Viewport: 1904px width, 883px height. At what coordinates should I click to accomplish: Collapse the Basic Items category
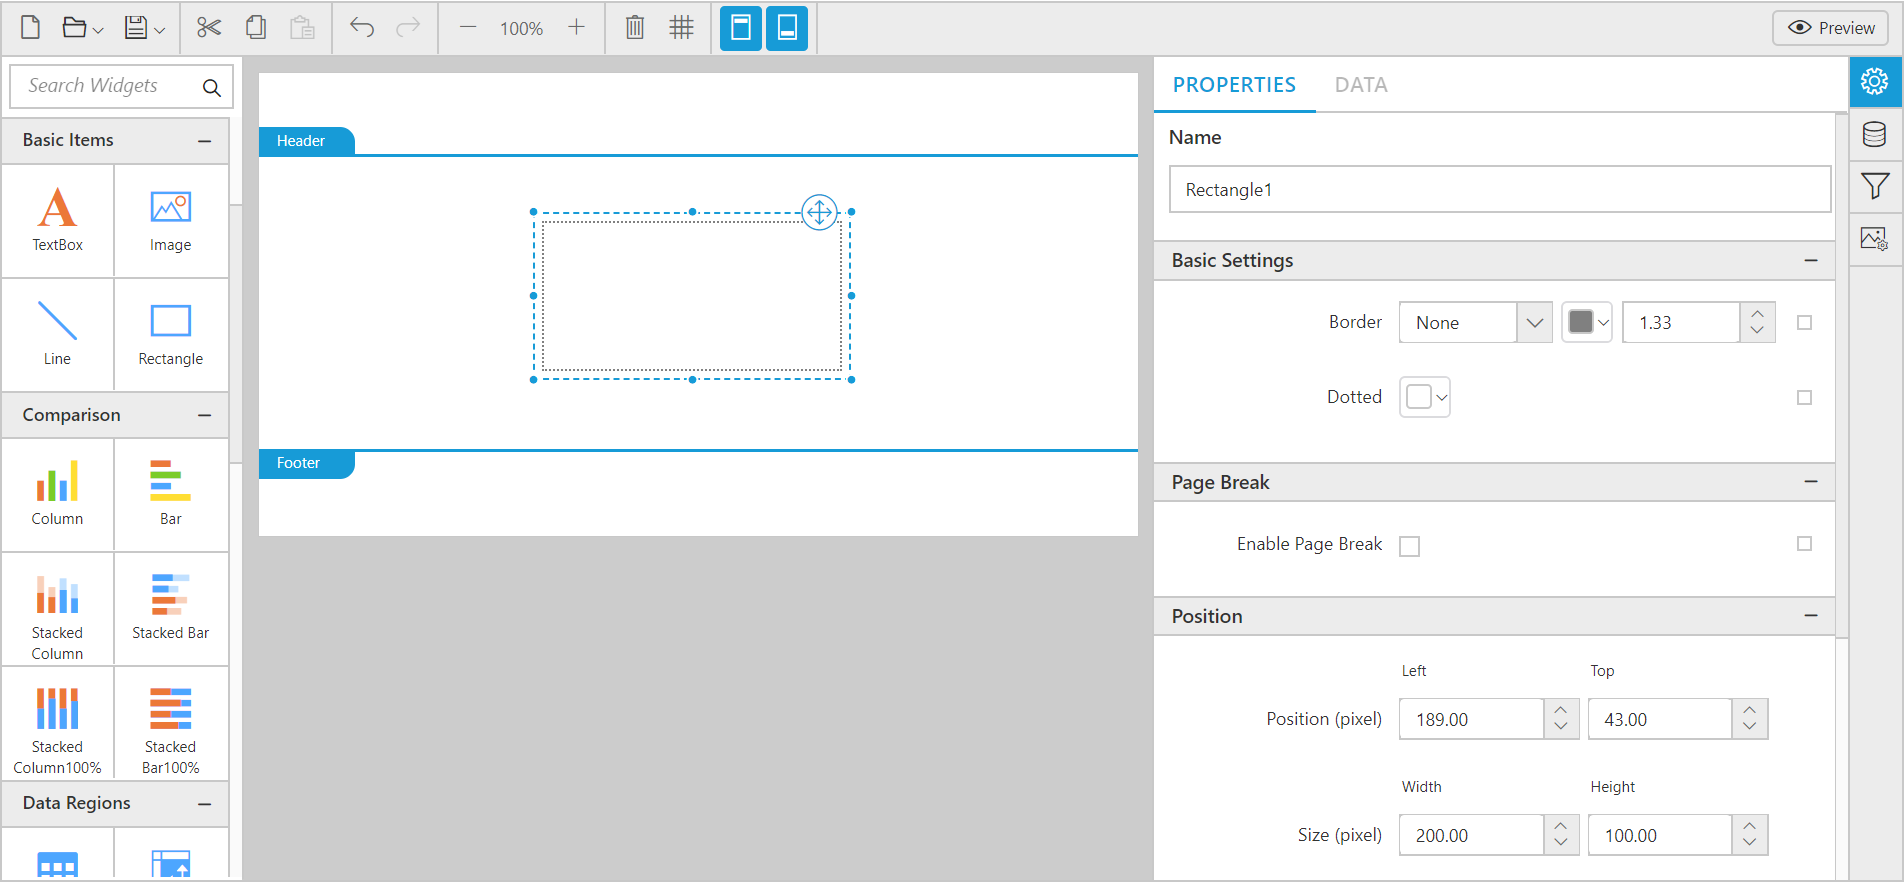tap(205, 141)
